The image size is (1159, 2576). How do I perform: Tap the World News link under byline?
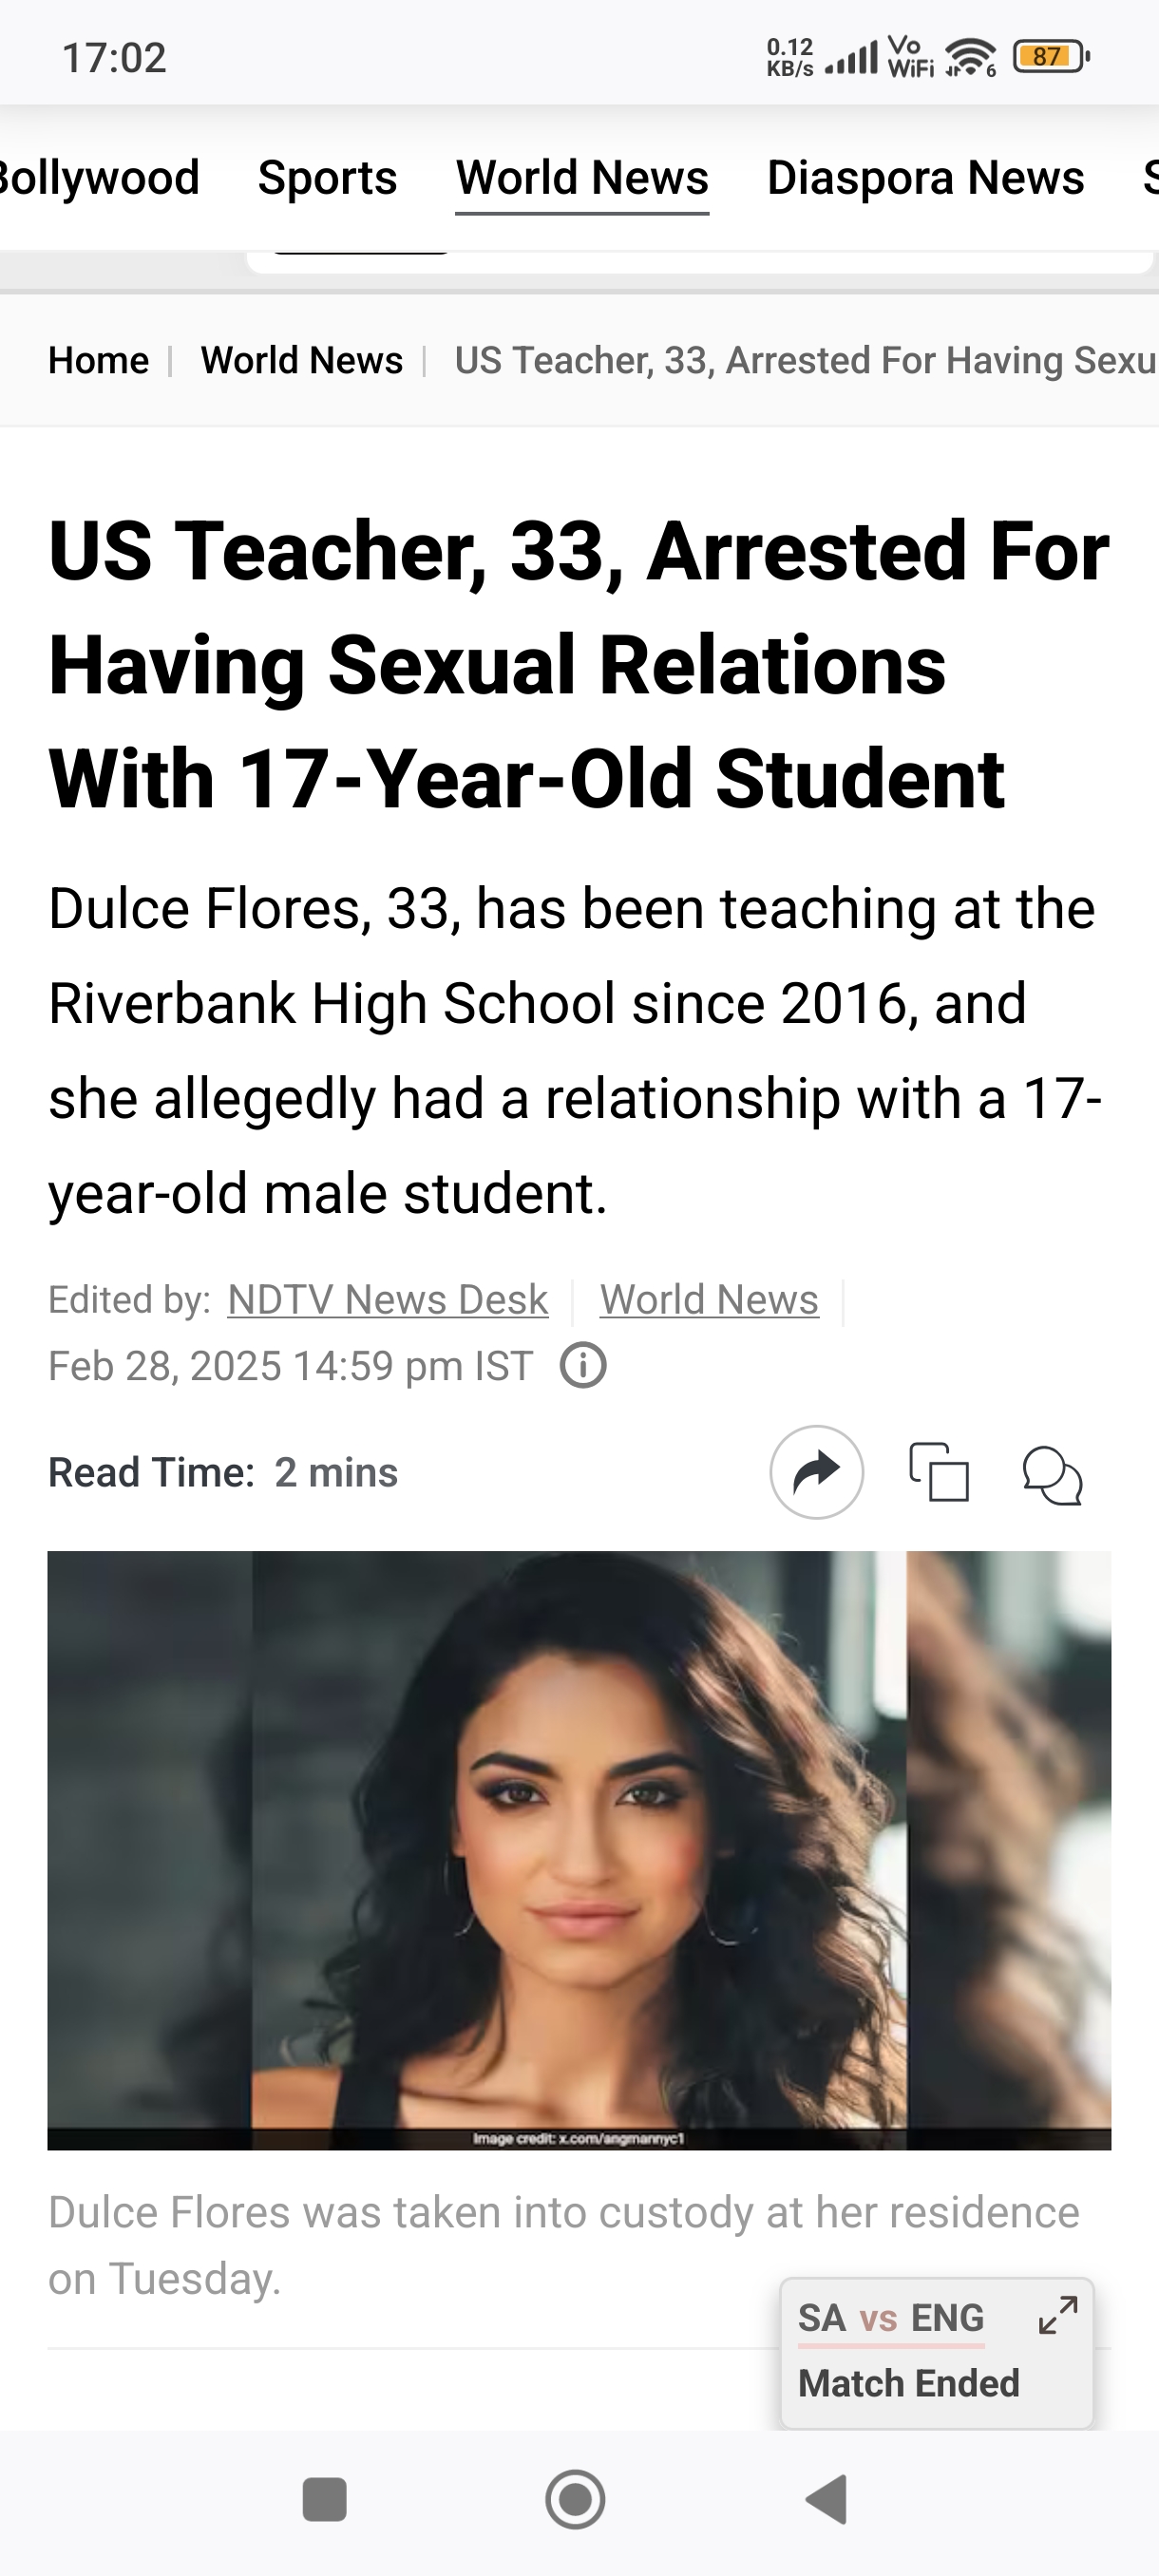709,1300
